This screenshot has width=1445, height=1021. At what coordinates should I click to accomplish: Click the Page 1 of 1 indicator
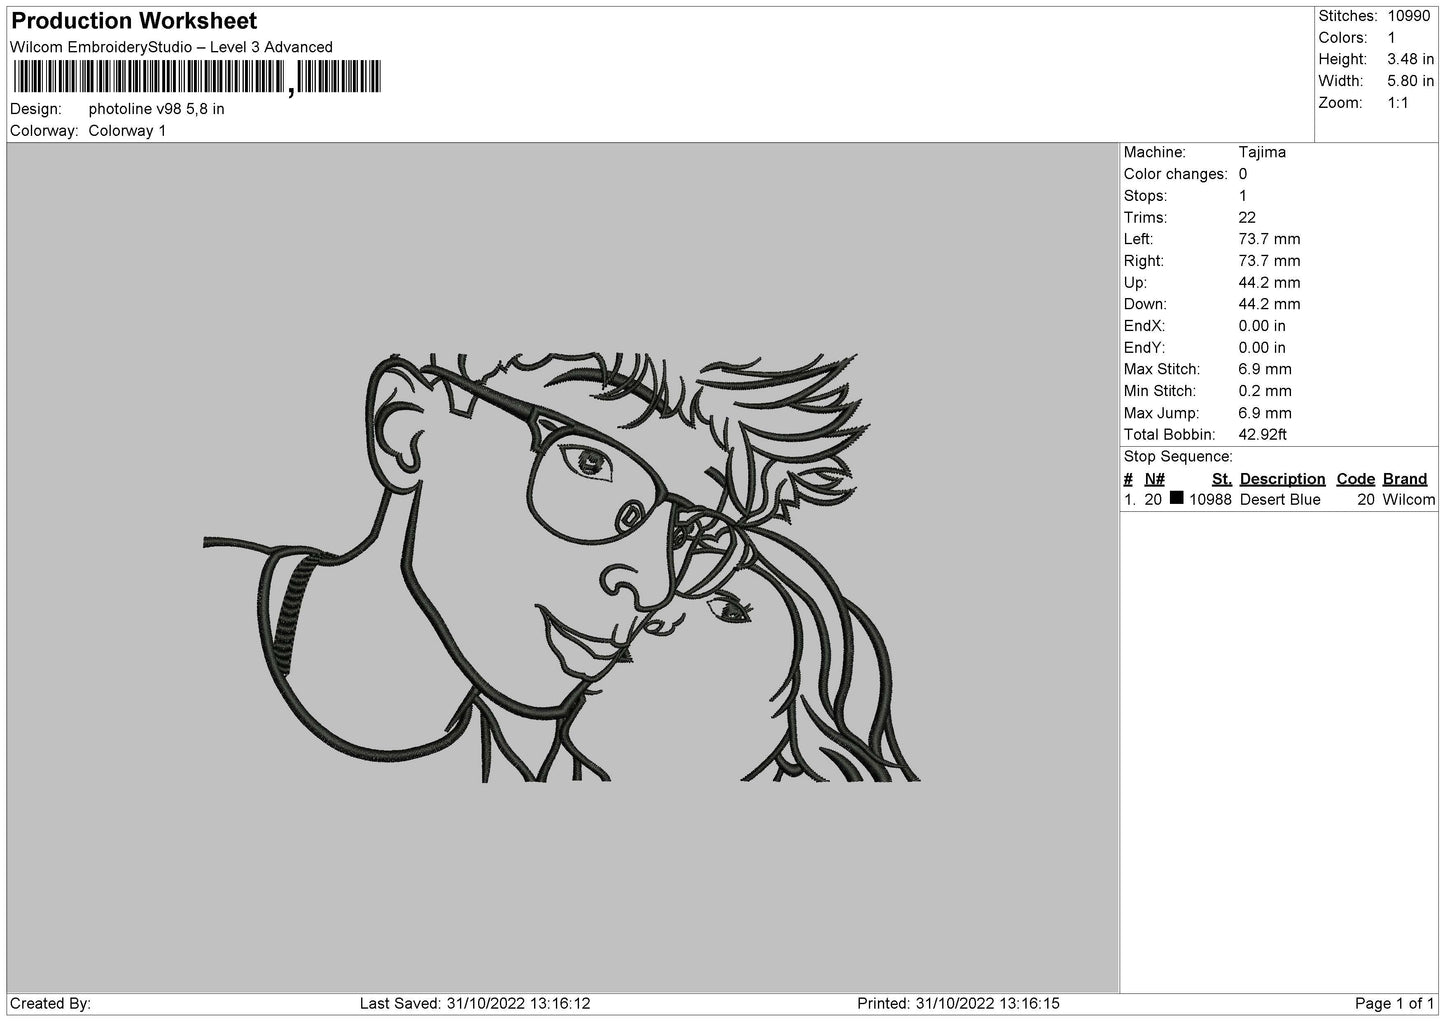coord(1395,1003)
